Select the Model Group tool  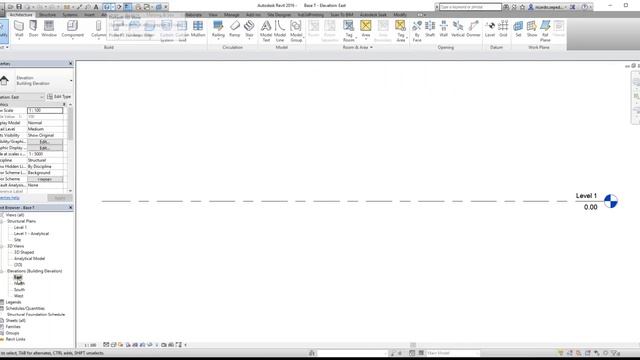point(296,31)
